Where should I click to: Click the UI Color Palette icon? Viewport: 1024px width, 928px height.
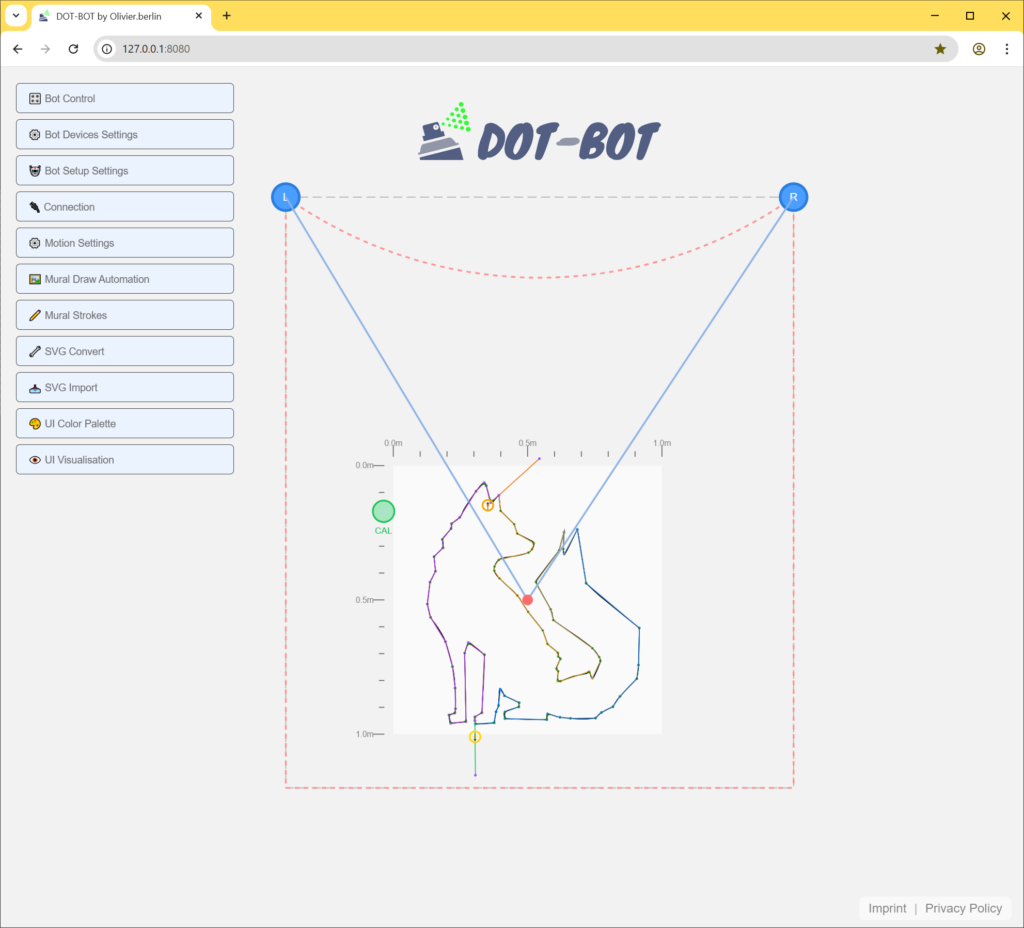click(35, 424)
